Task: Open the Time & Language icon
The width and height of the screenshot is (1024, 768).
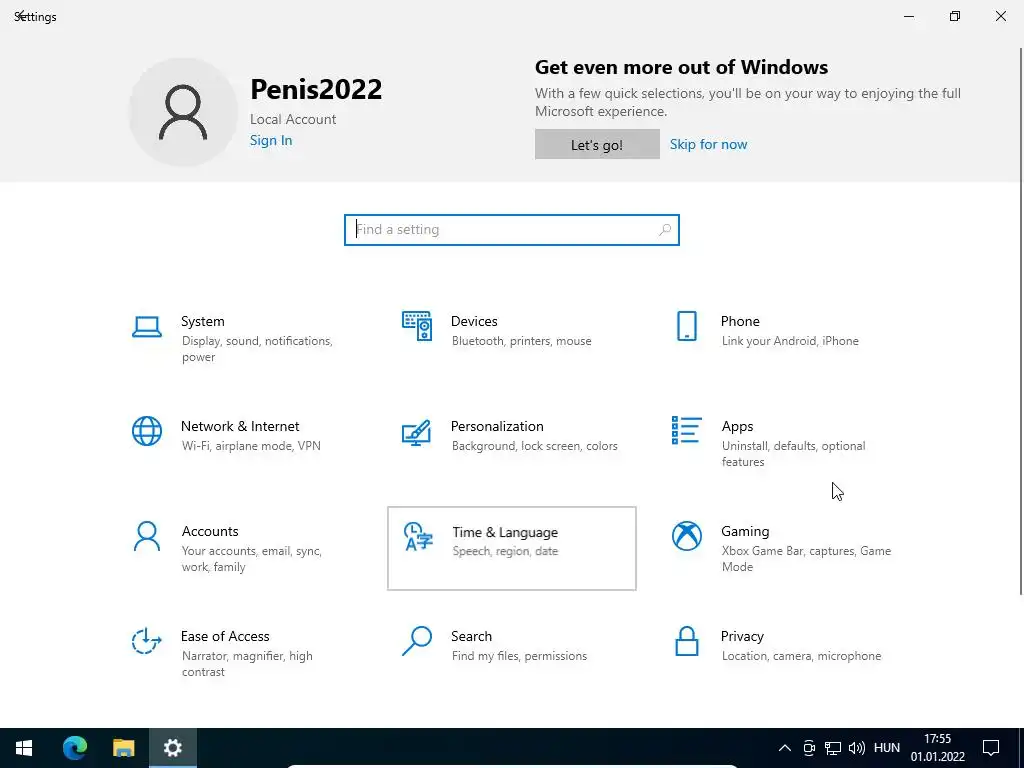Action: click(418, 537)
